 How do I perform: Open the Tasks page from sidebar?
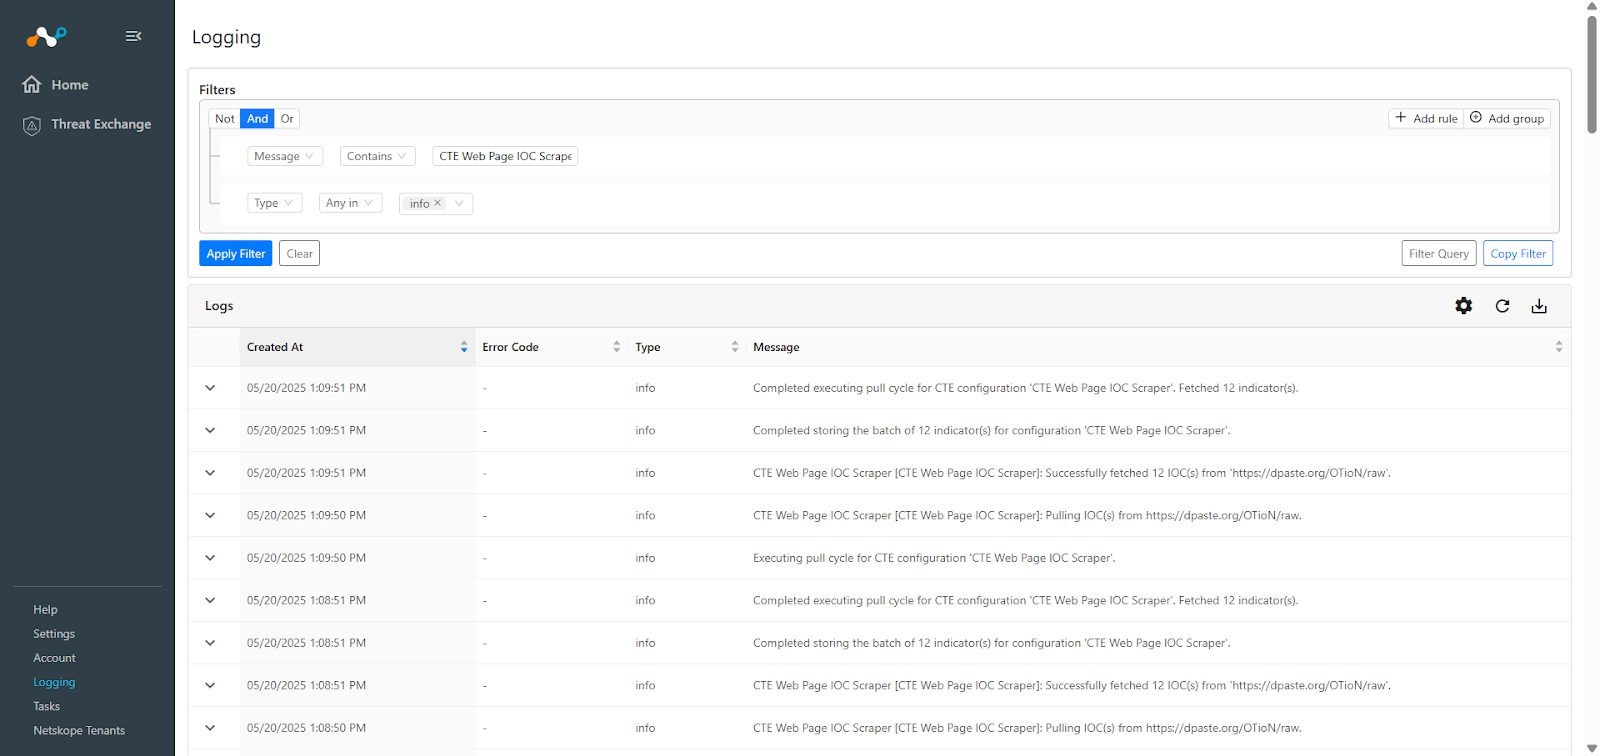[47, 706]
